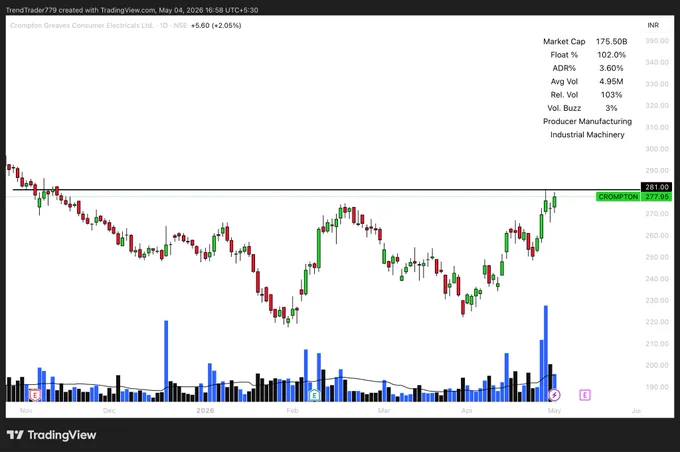Click the 1D interval label in the title
This screenshot has height=452, width=680.
163,26
